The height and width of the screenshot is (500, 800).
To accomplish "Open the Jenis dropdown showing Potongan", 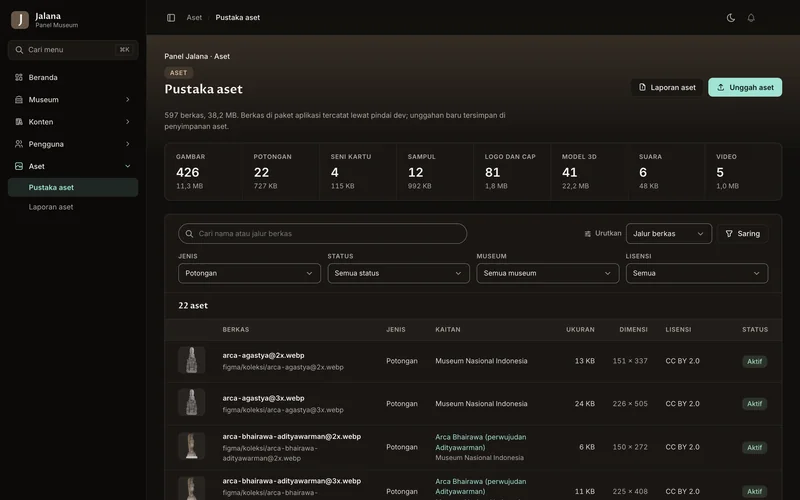I will (249, 273).
